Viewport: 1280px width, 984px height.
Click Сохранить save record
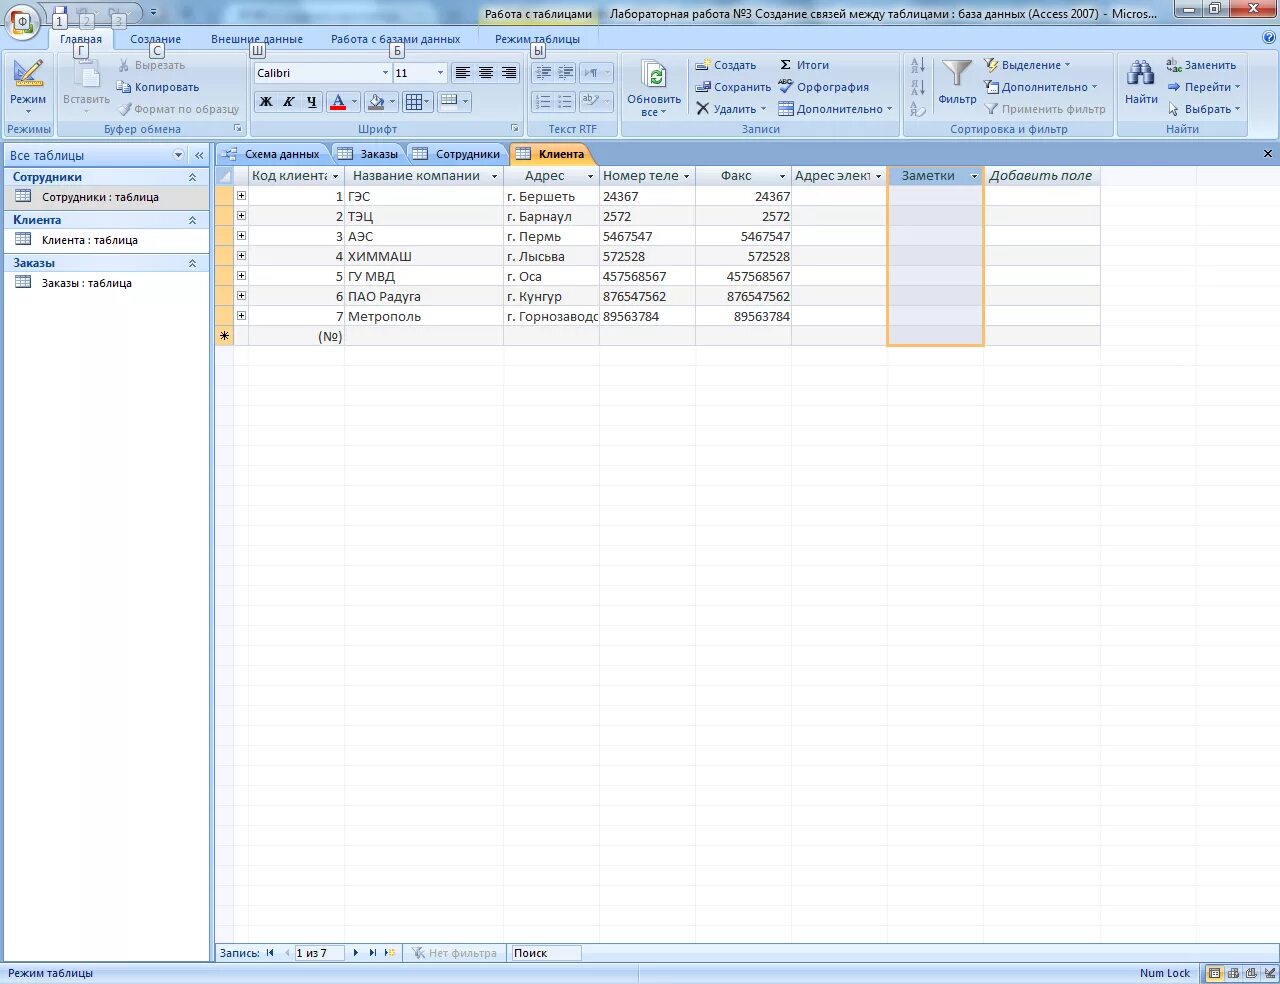tap(734, 87)
